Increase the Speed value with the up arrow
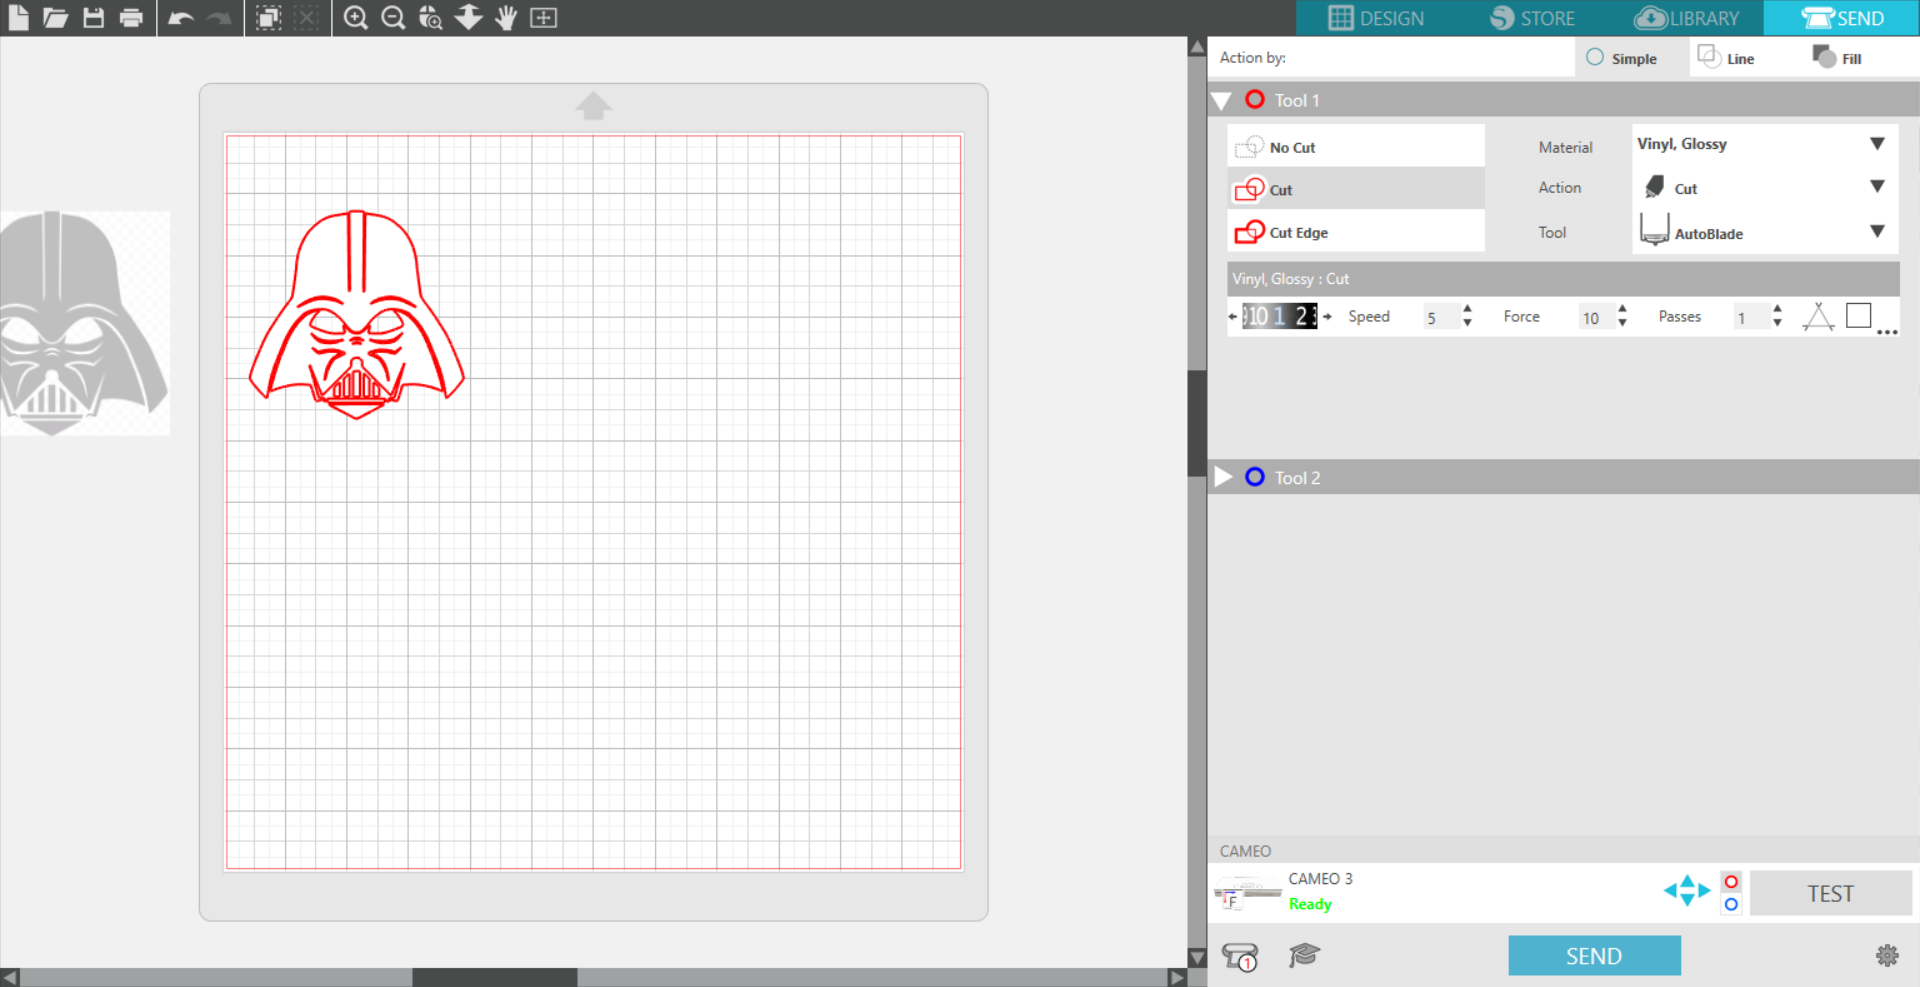Viewport: 1920px width, 987px height. (x=1467, y=309)
